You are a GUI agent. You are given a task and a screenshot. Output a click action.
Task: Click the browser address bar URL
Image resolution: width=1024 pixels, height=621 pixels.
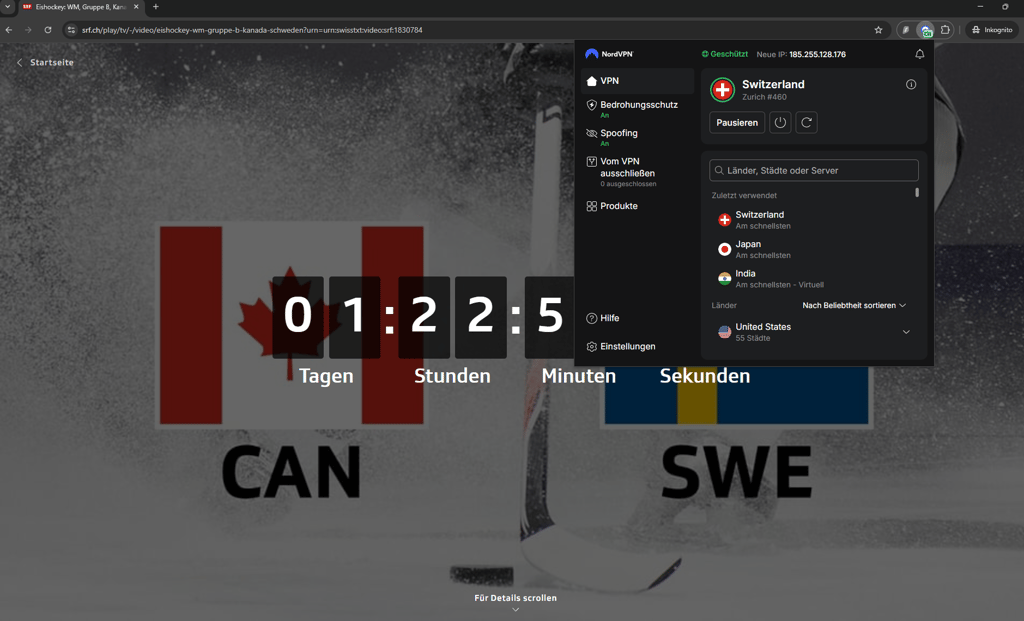(x=252, y=30)
